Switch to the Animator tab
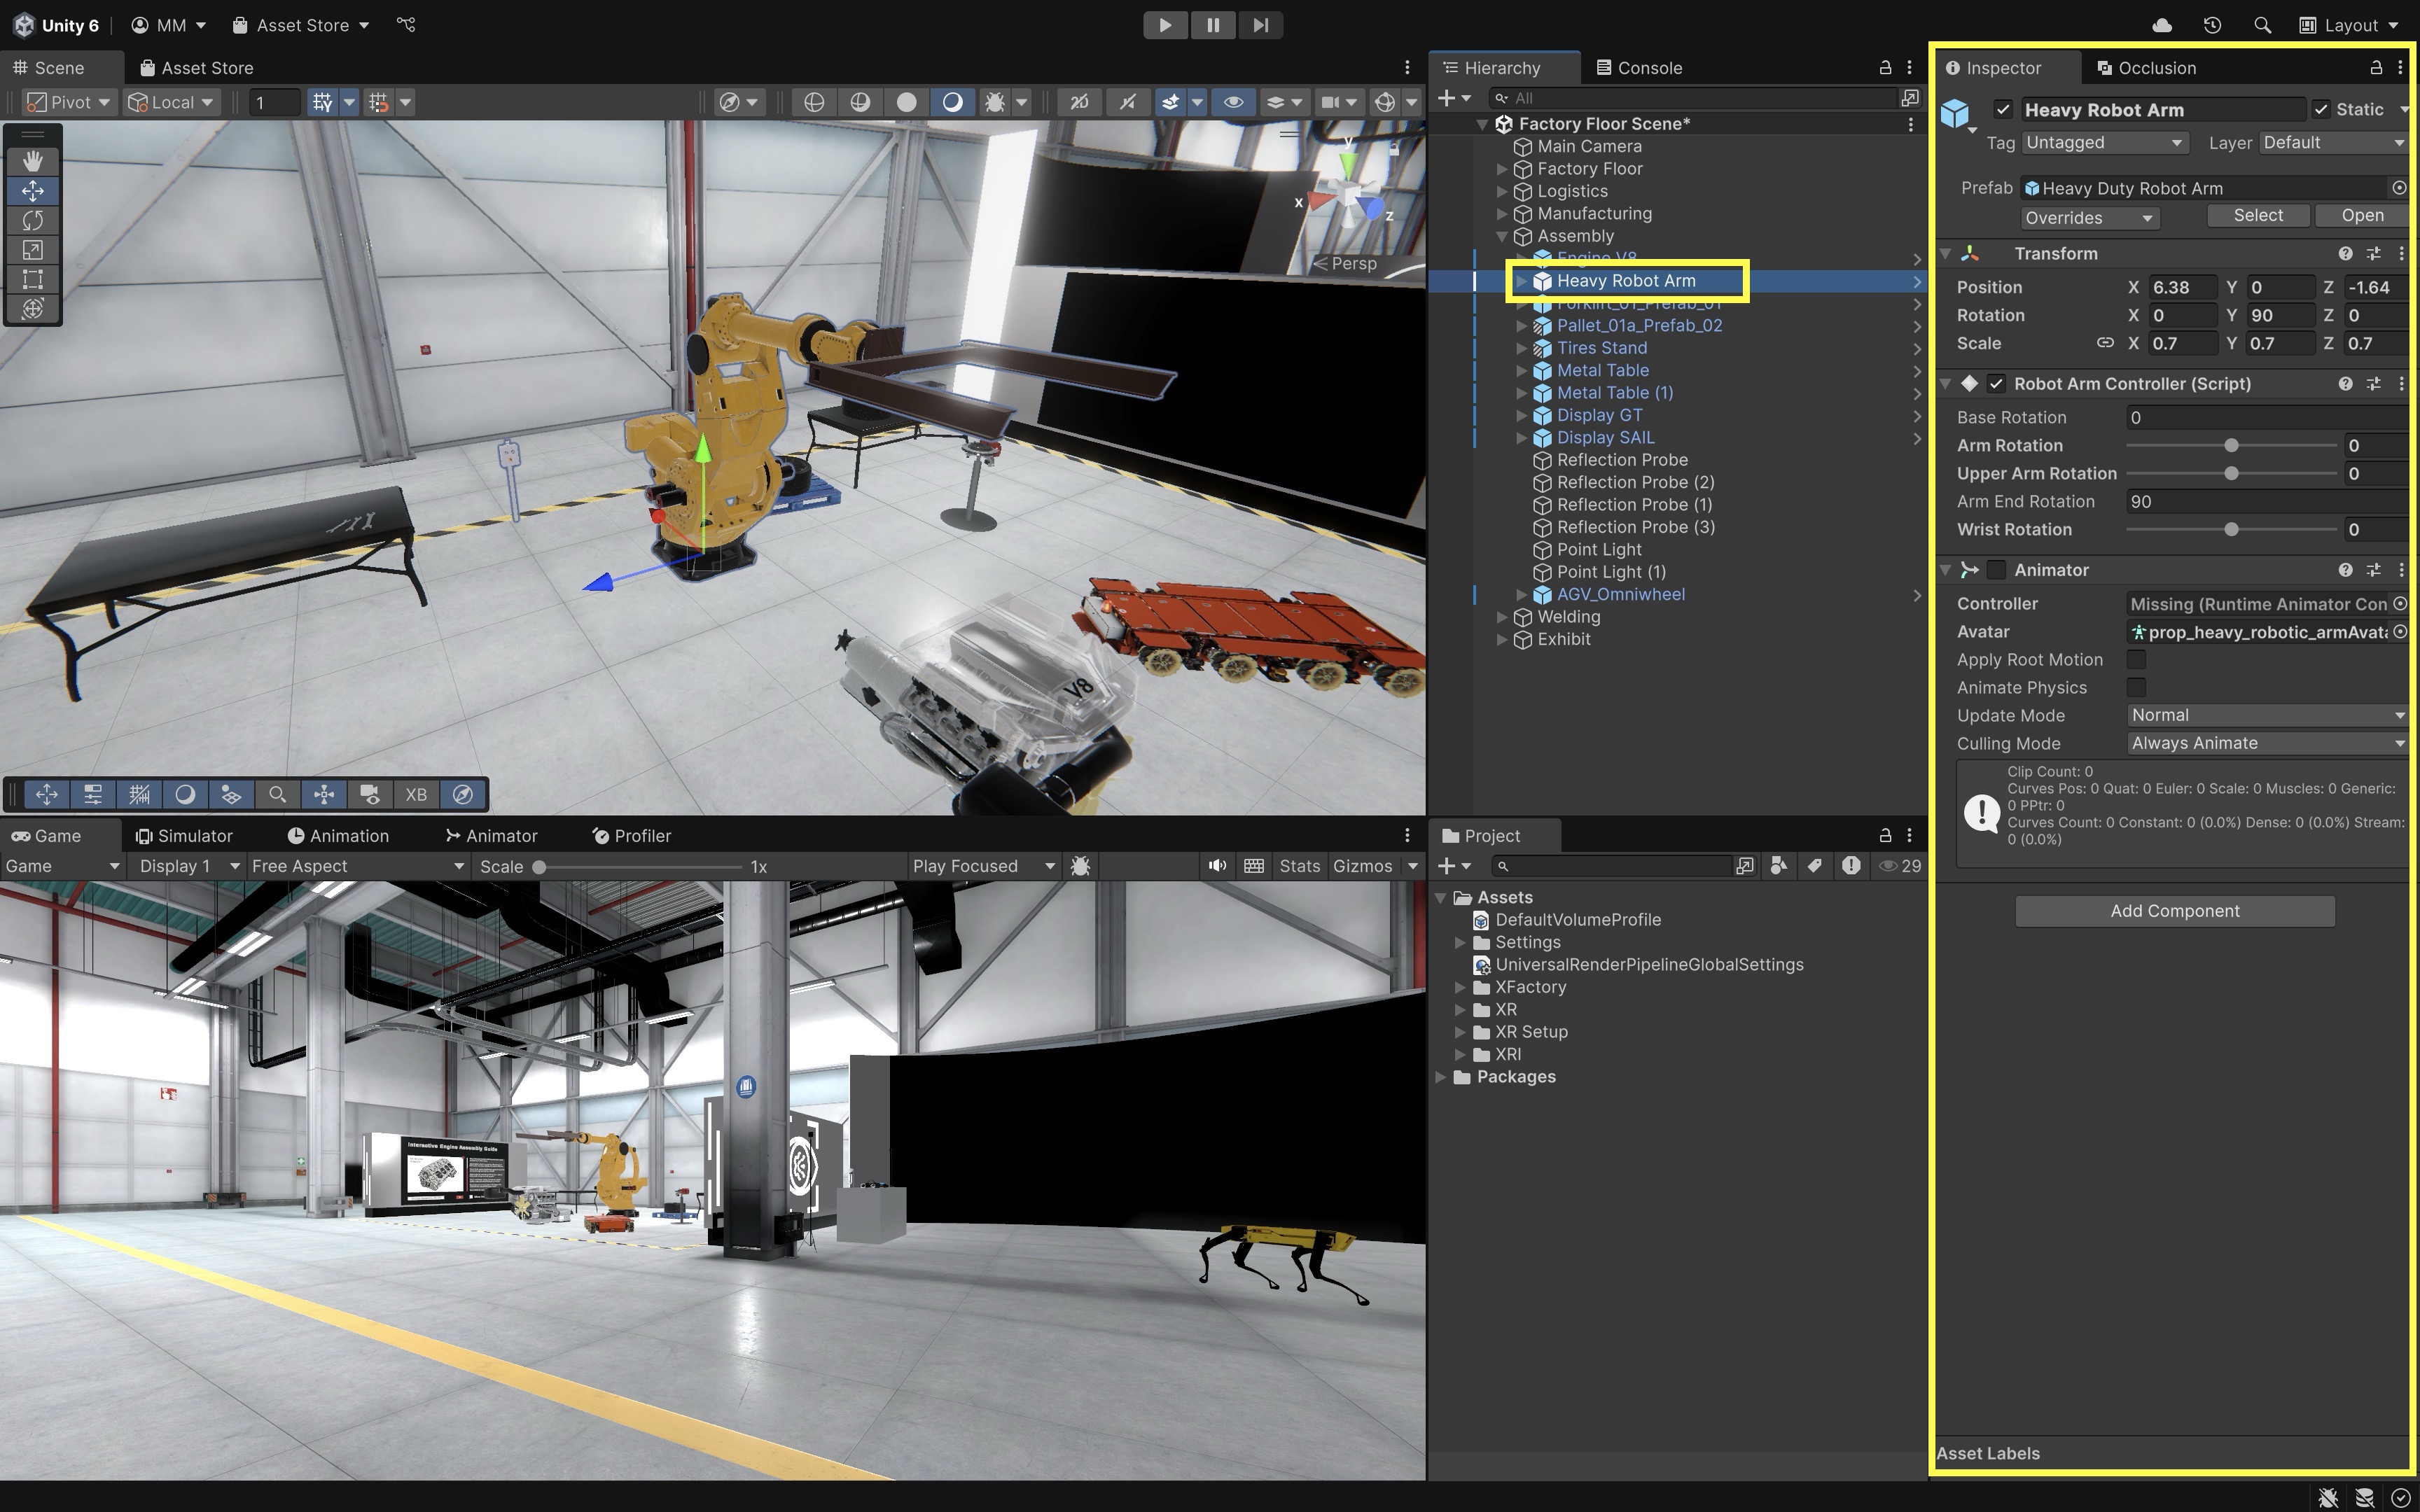The height and width of the screenshot is (1512, 2420). 491,836
